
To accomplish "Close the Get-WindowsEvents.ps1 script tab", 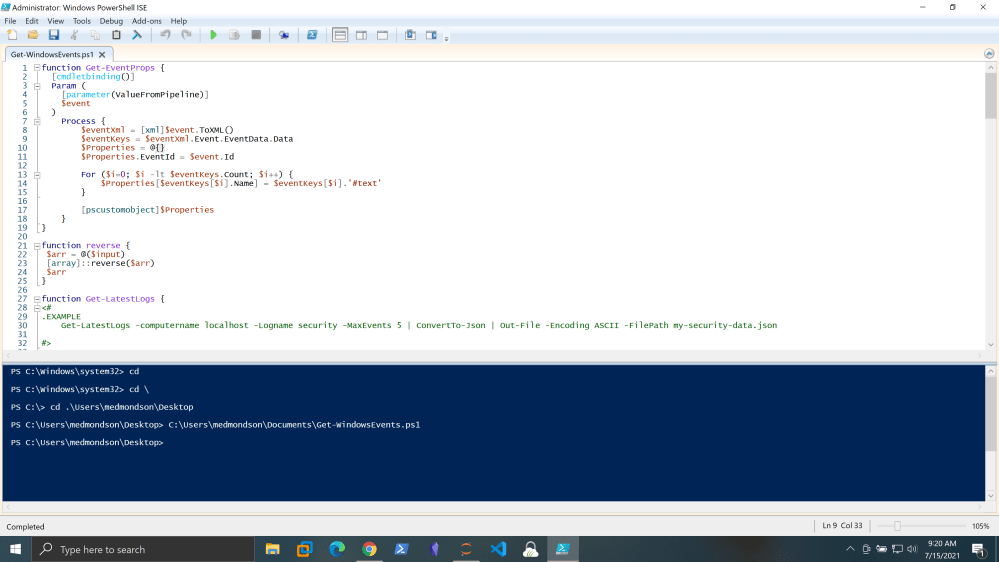I will (102, 54).
